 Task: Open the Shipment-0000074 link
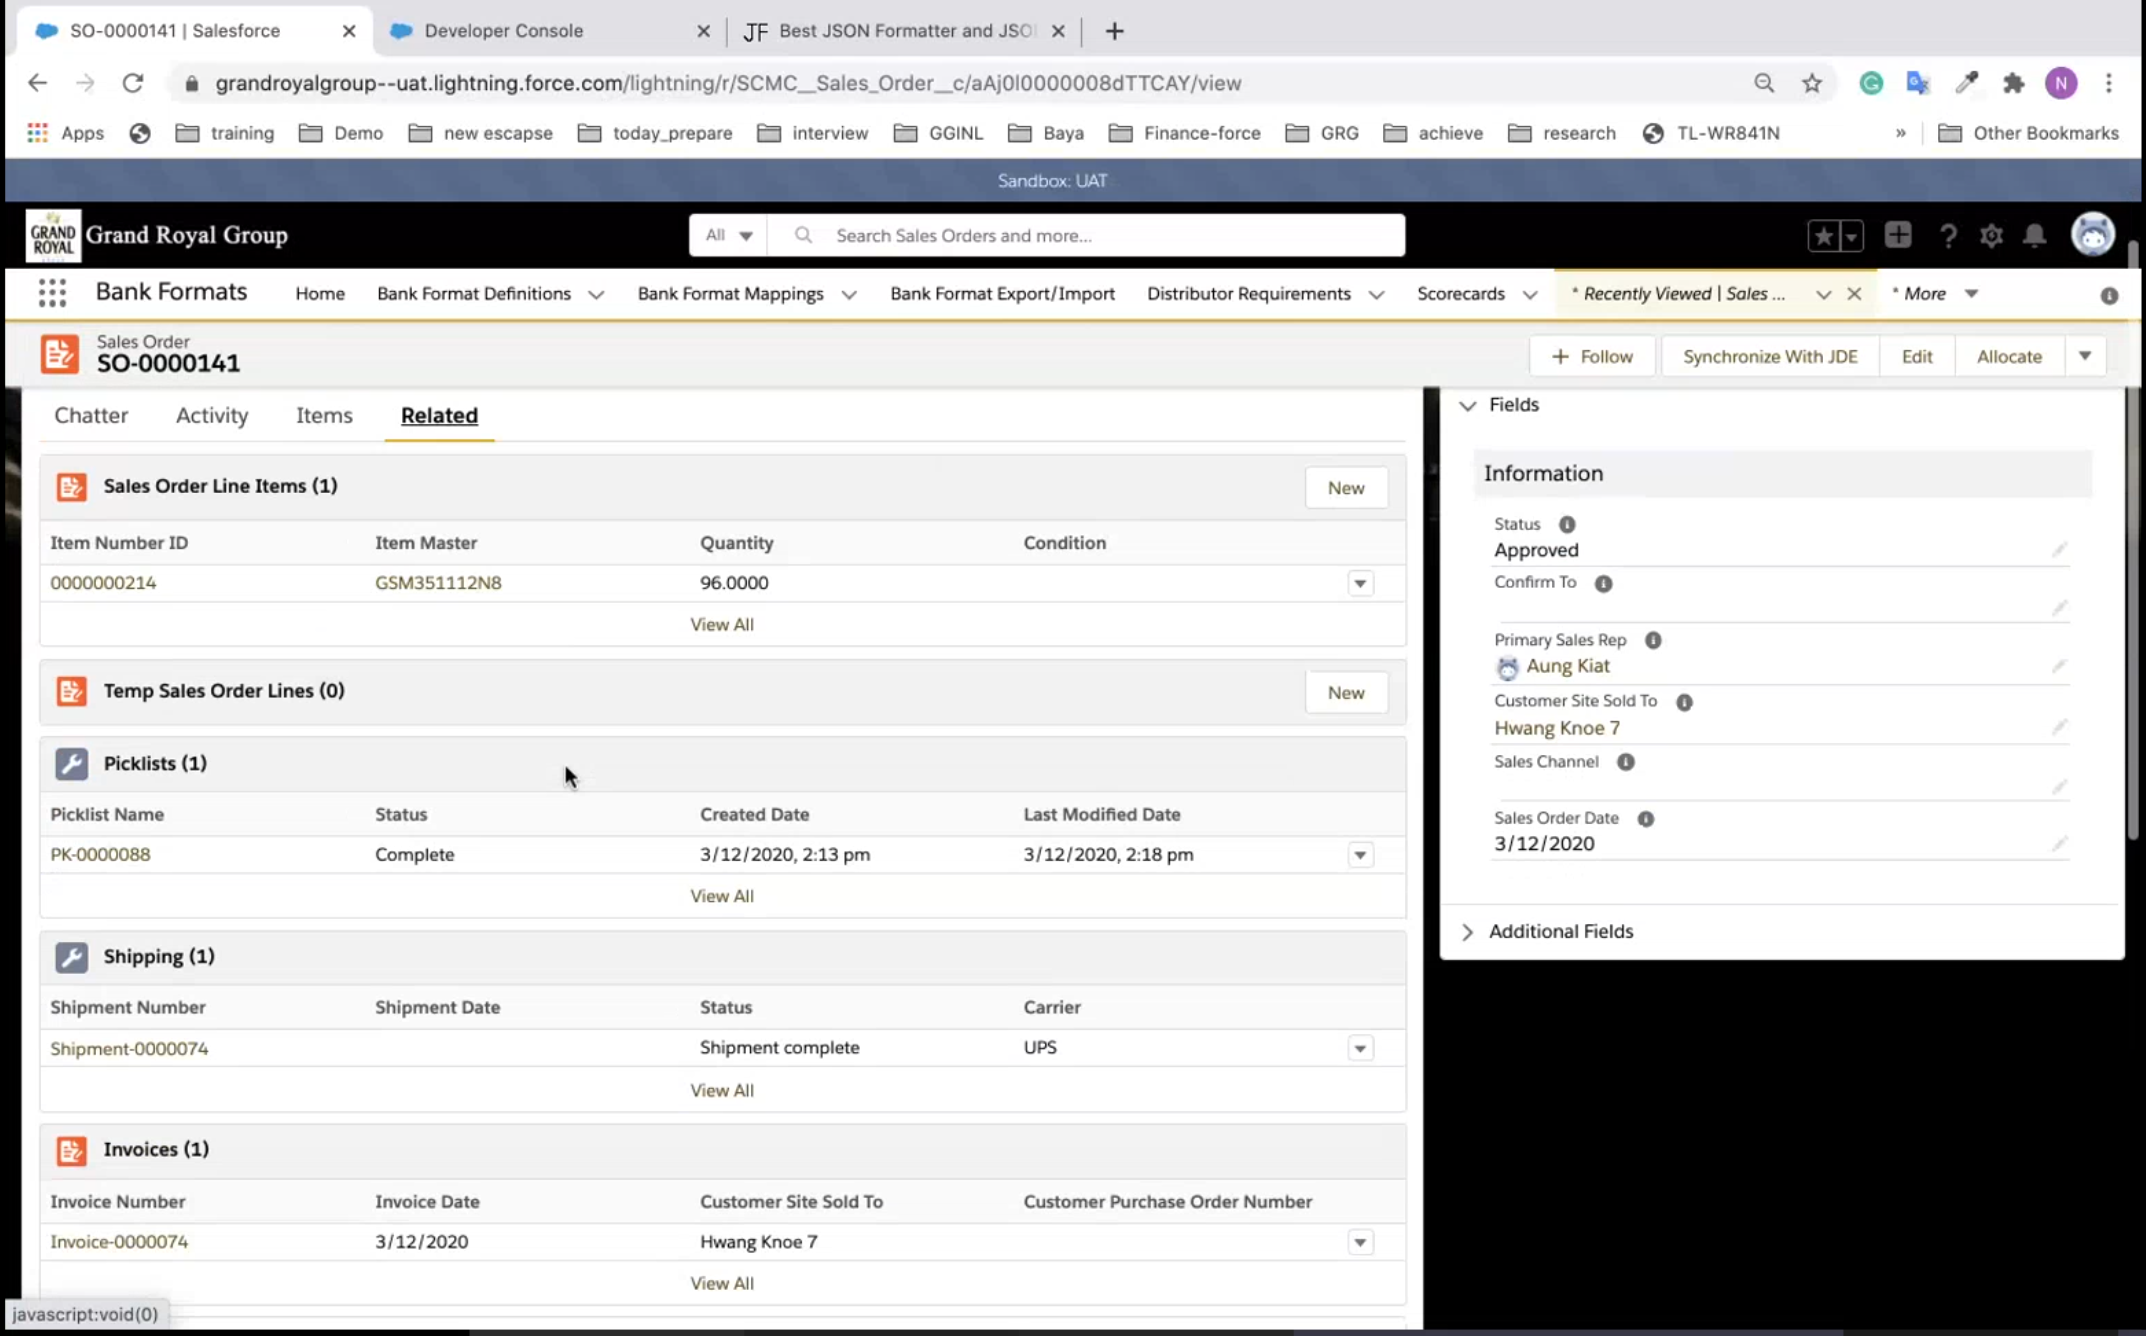(129, 1048)
